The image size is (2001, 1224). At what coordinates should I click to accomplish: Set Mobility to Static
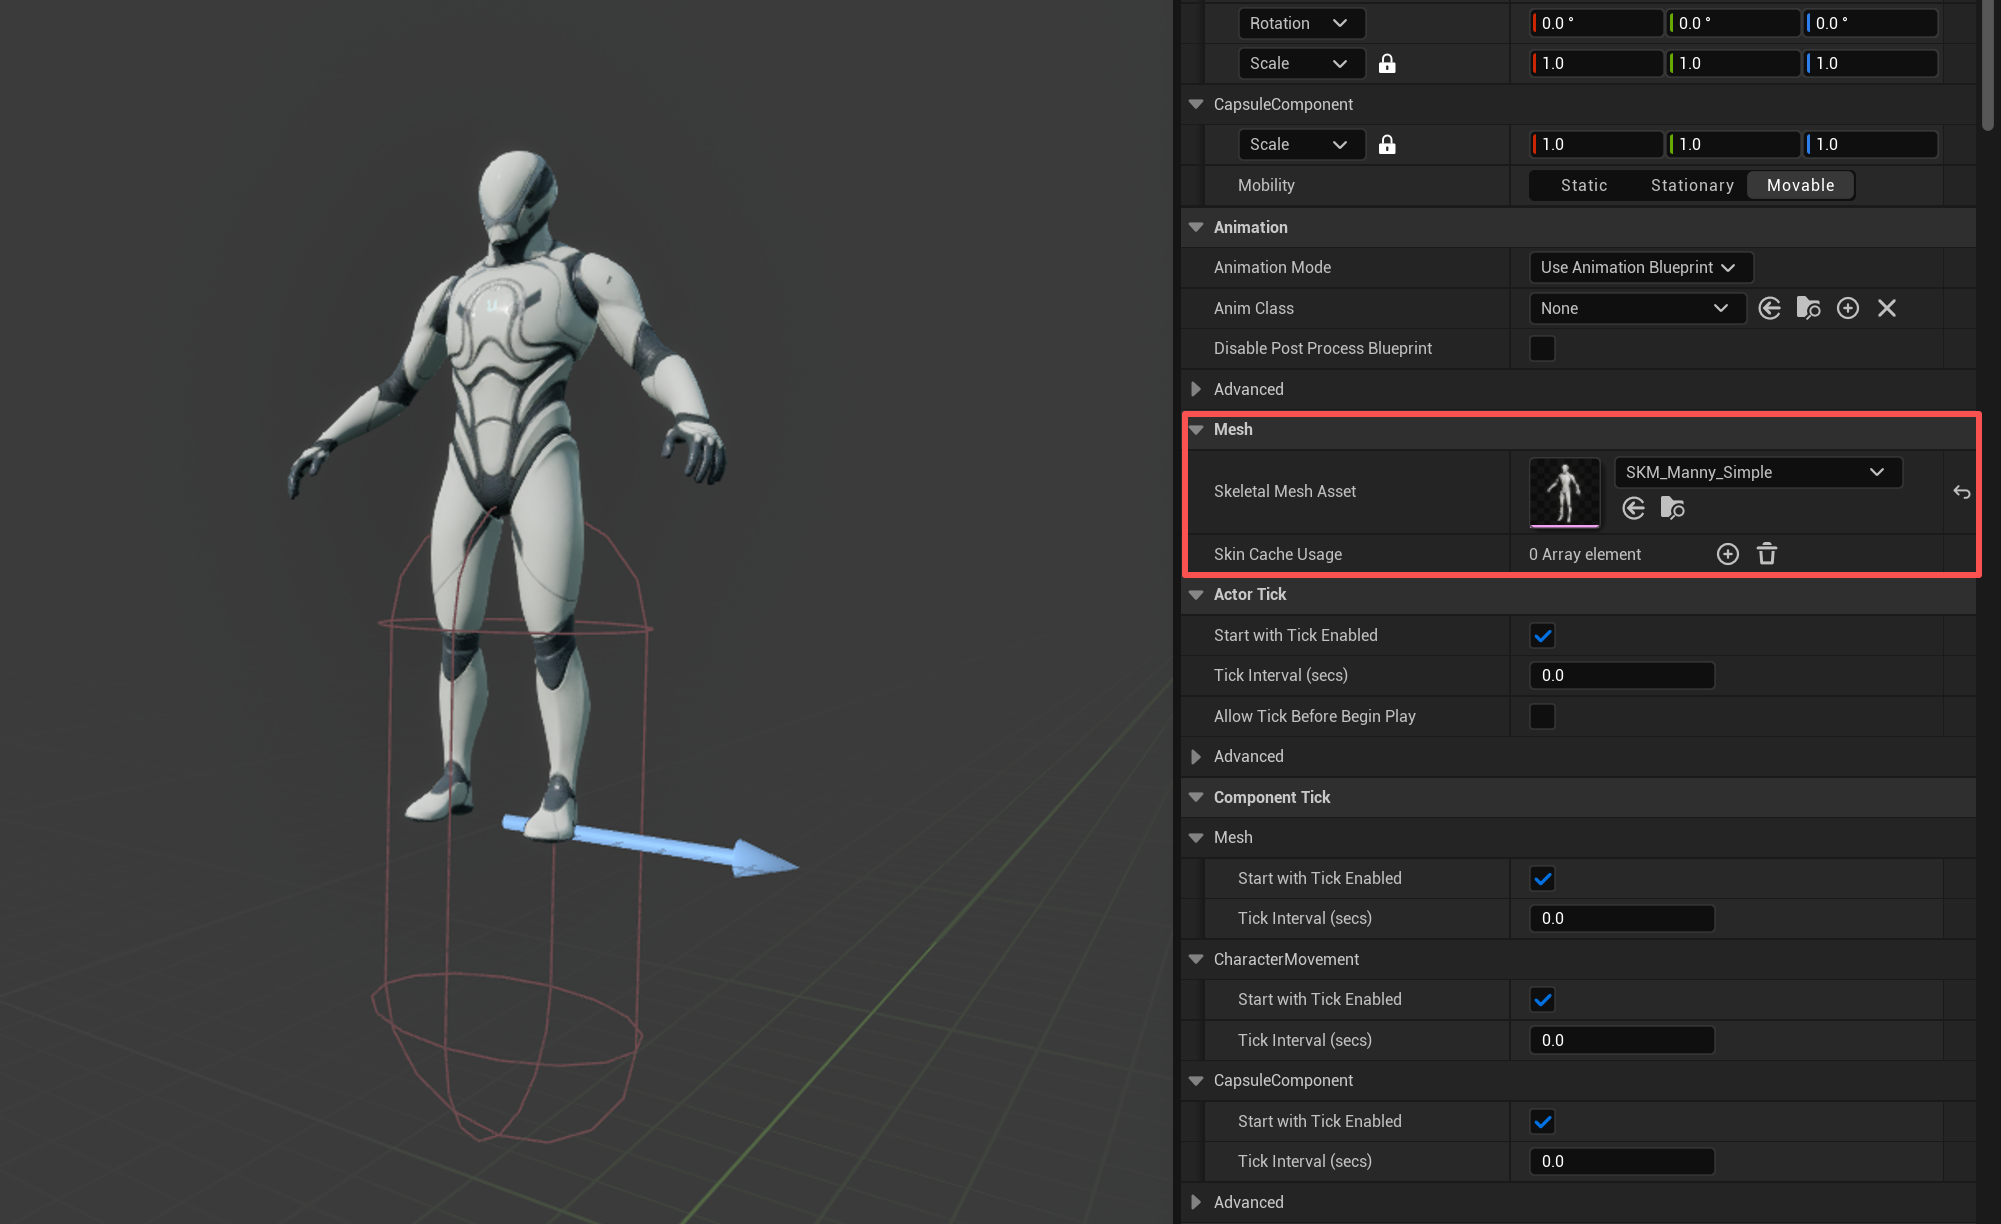pos(1584,186)
